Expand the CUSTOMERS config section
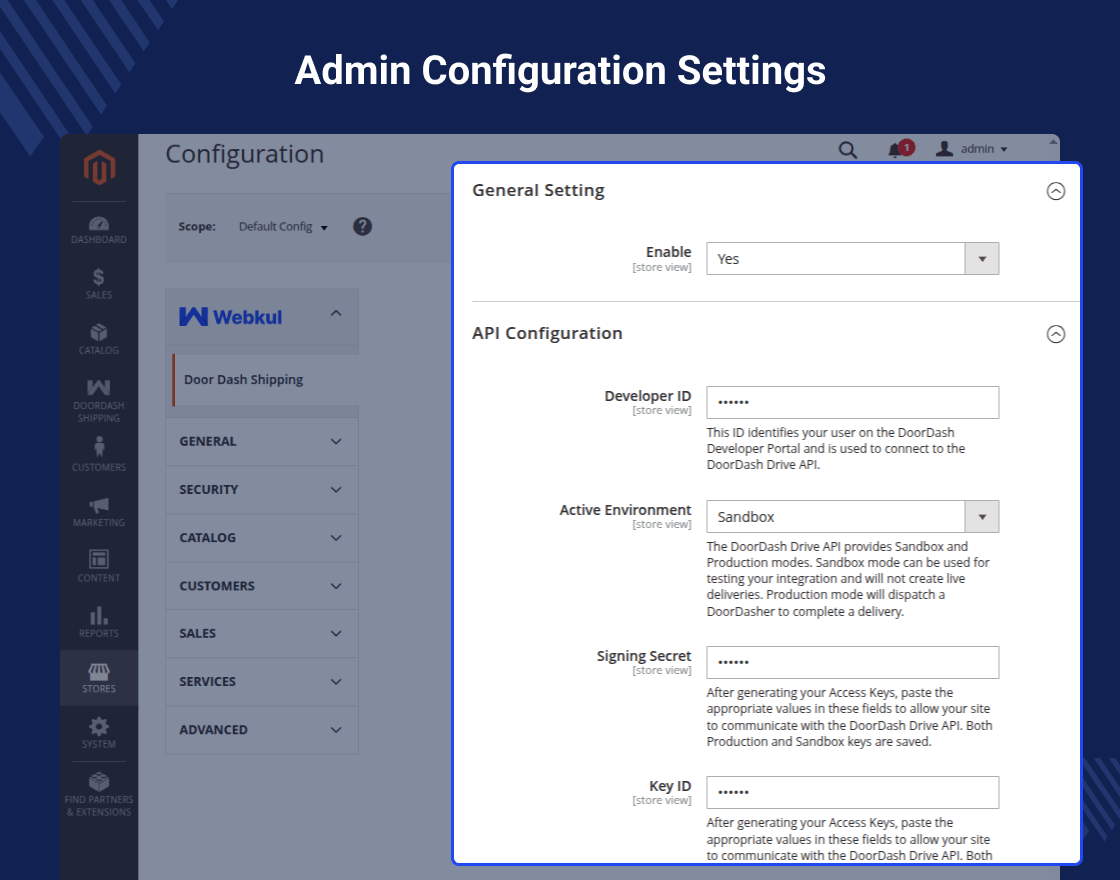Image resolution: width=1120 pixels, height=880 pixels. (261, 586)
